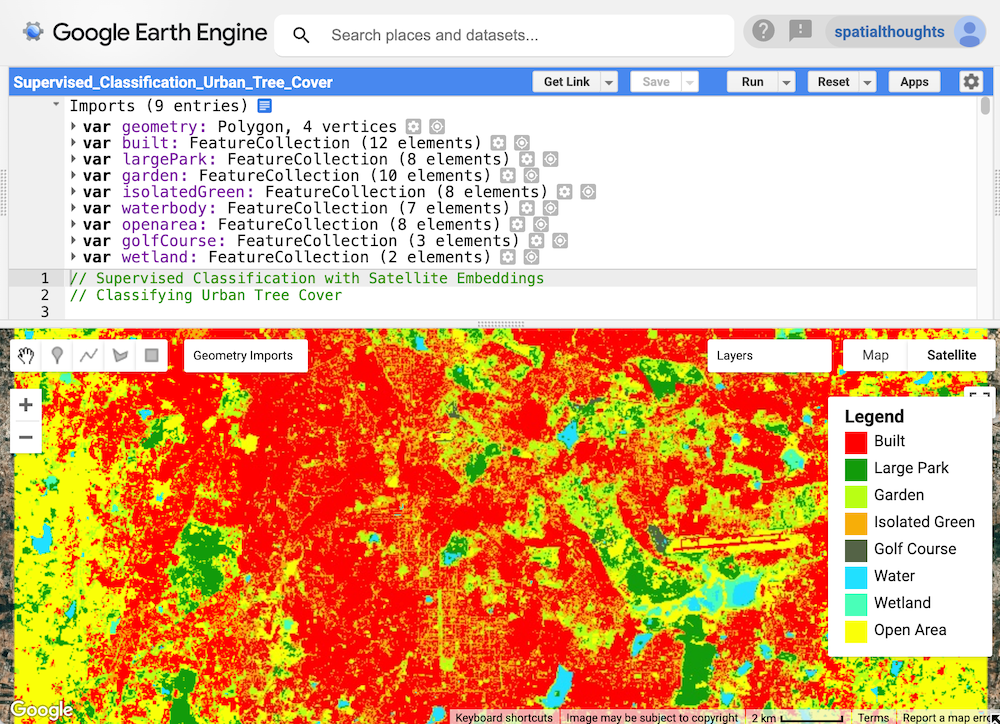Click the red Built legend swatch
The image size is (1000, 724).
pyautogui.click(x=856, y=442)
